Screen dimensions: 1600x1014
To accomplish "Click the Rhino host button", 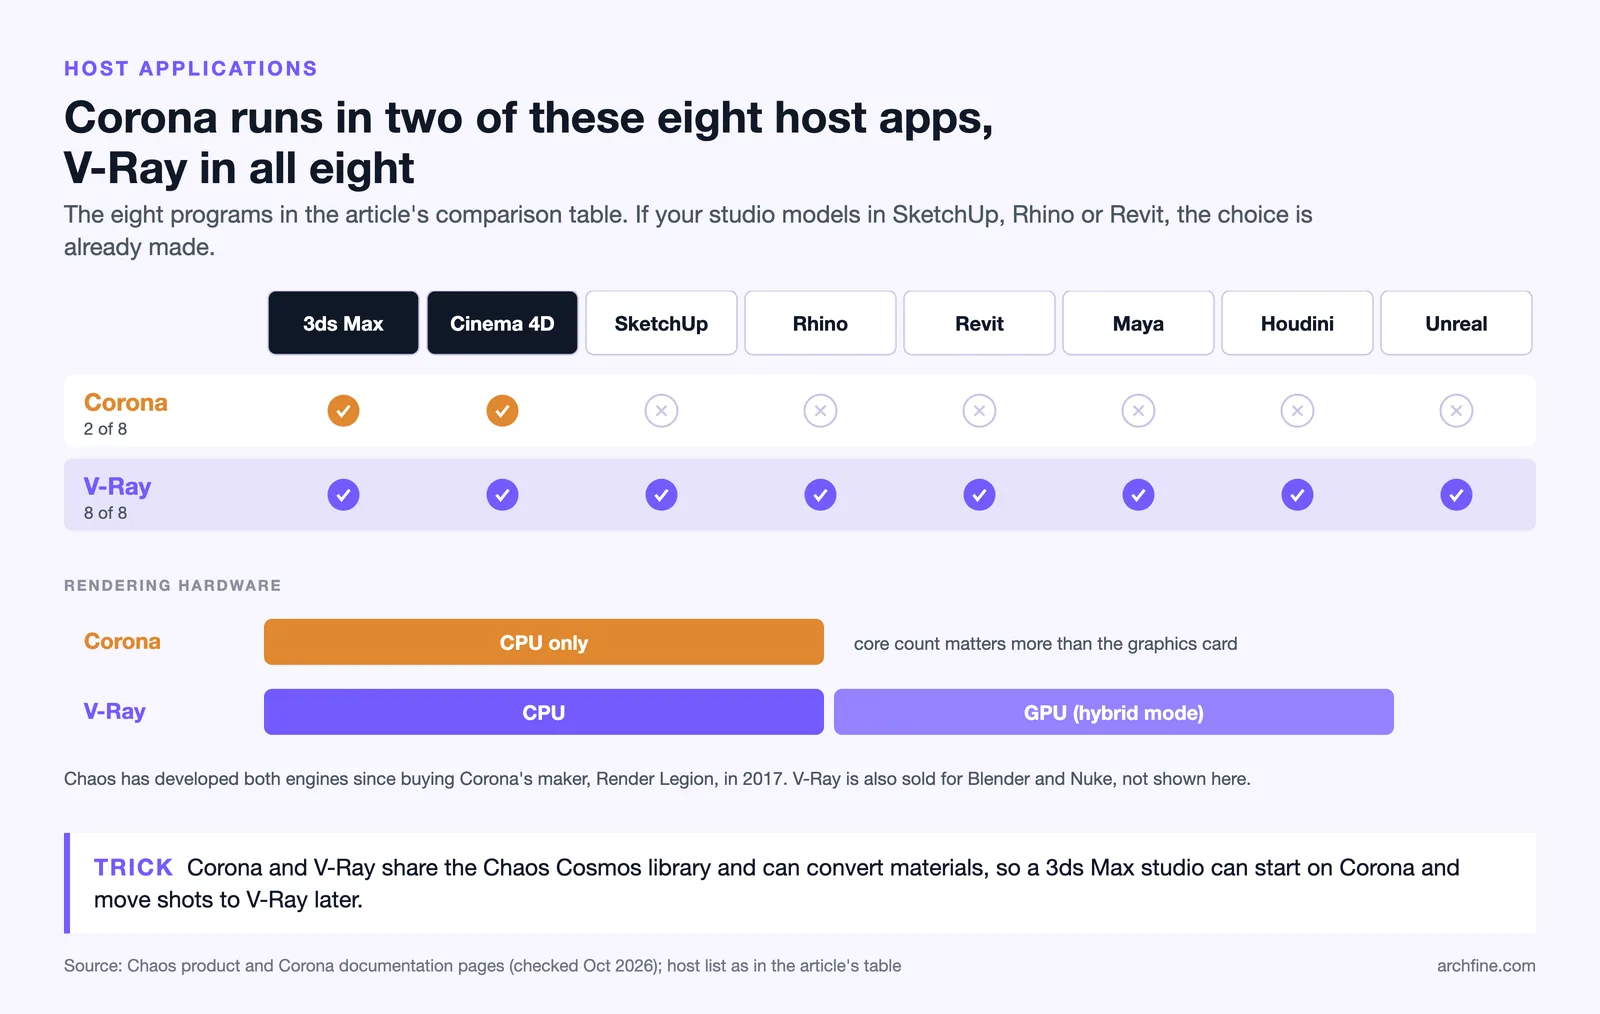I will tap(820, 323).
